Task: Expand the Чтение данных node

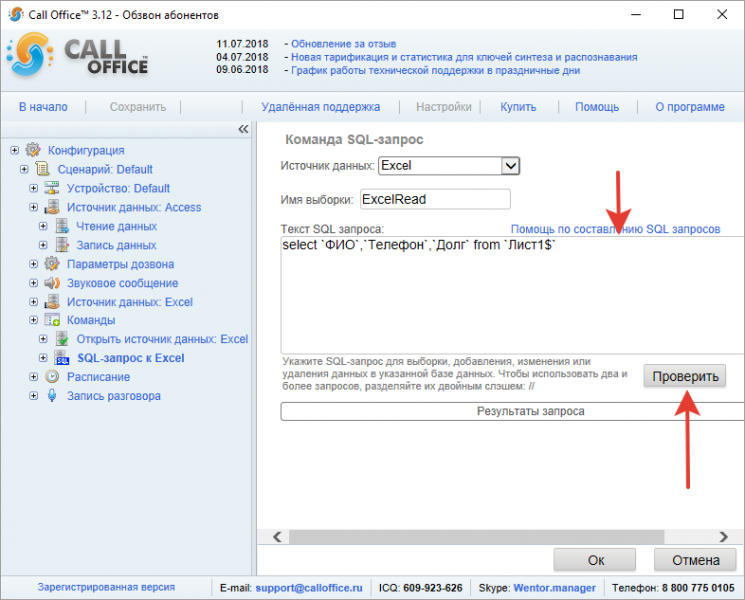Action: 43,226
